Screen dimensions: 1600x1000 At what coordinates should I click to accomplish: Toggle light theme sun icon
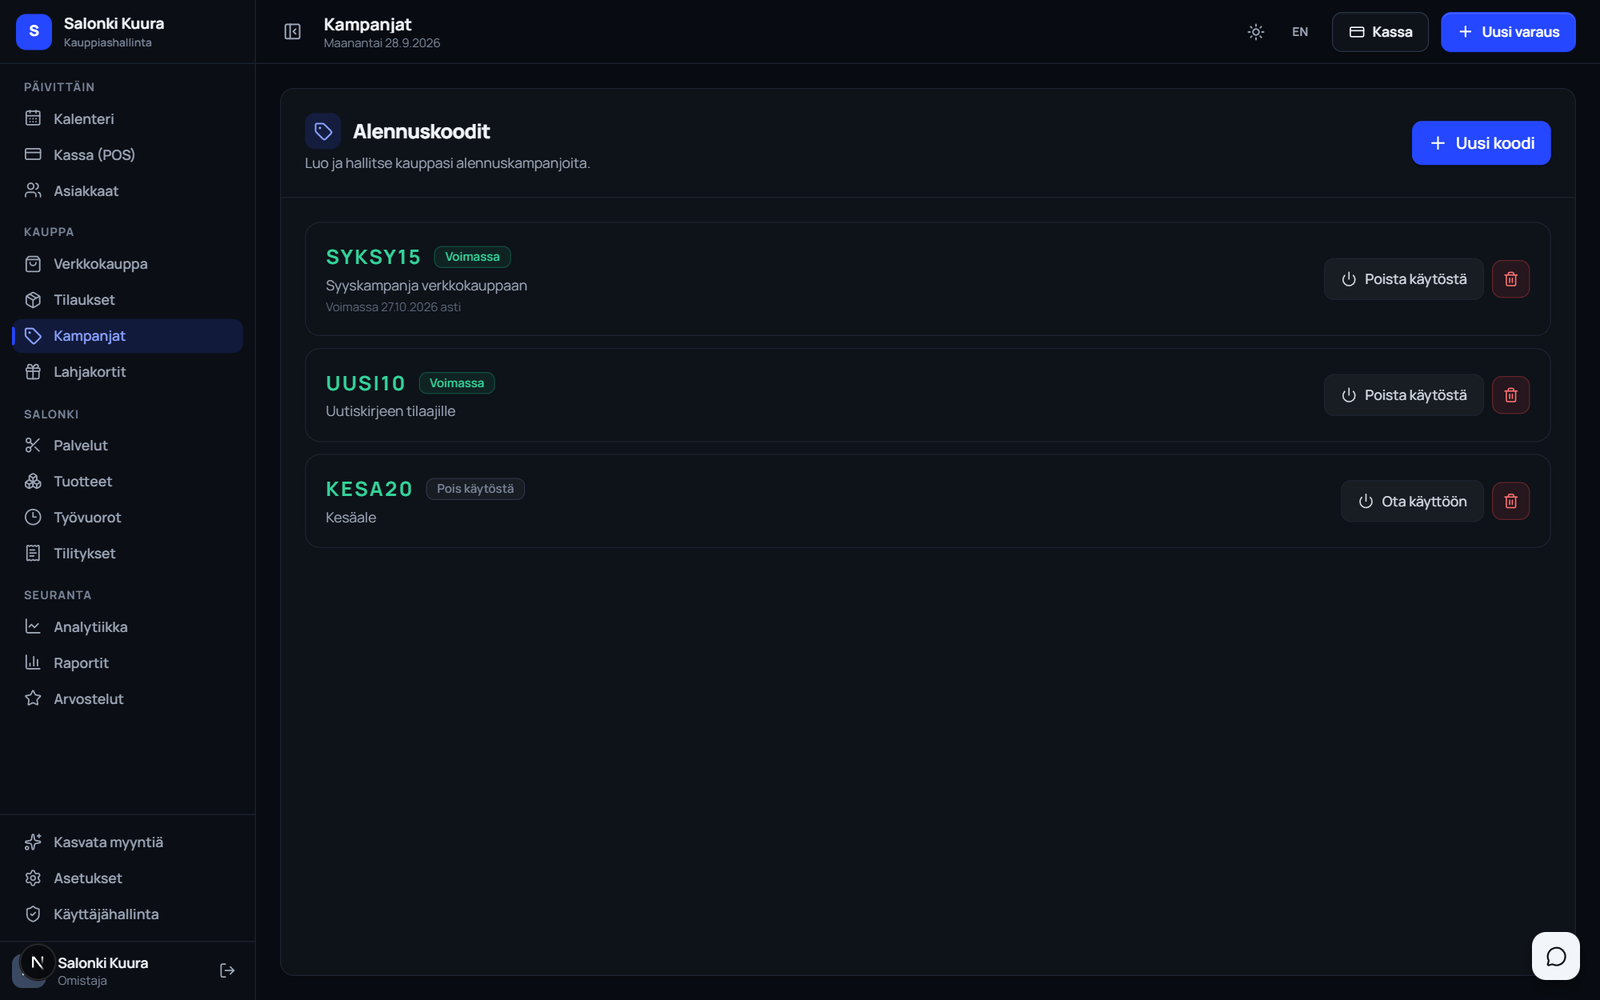tap(1256, 32)
